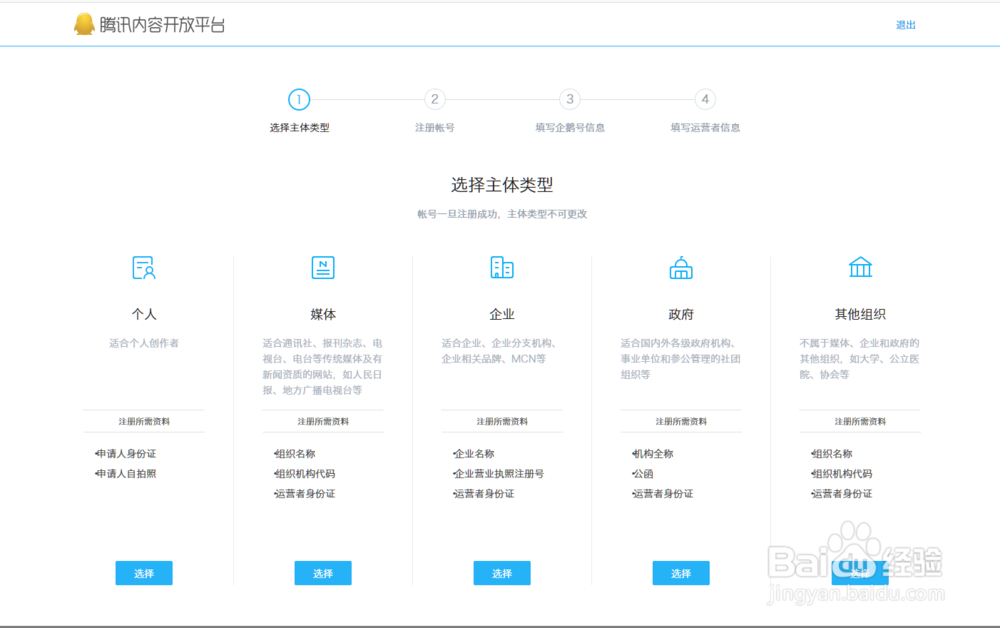
Task: Click 组织机构代码 under 媒体
Action: pyautogui.click(x=305, y=474)
